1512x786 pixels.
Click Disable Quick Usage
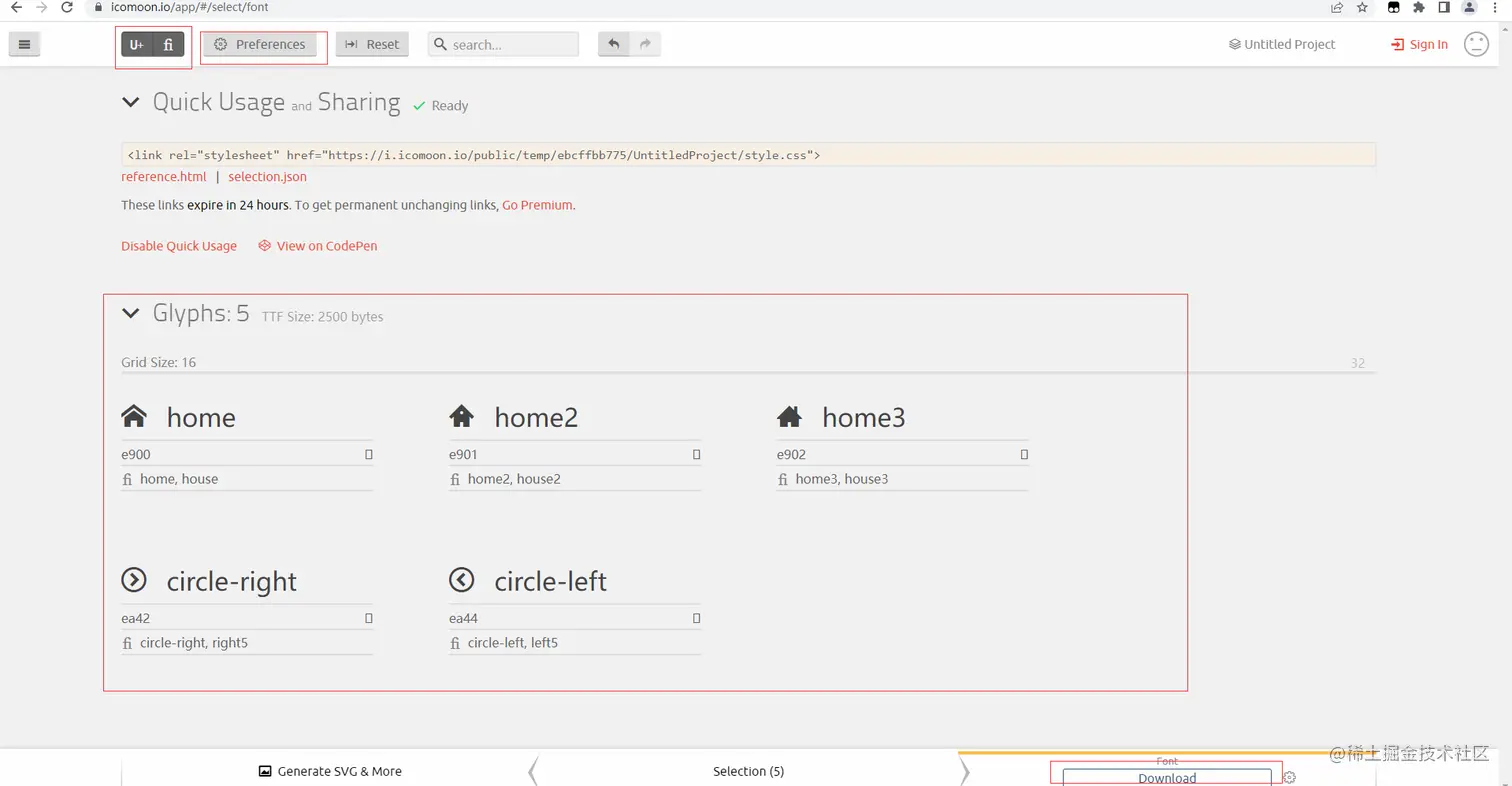[179, 246]
